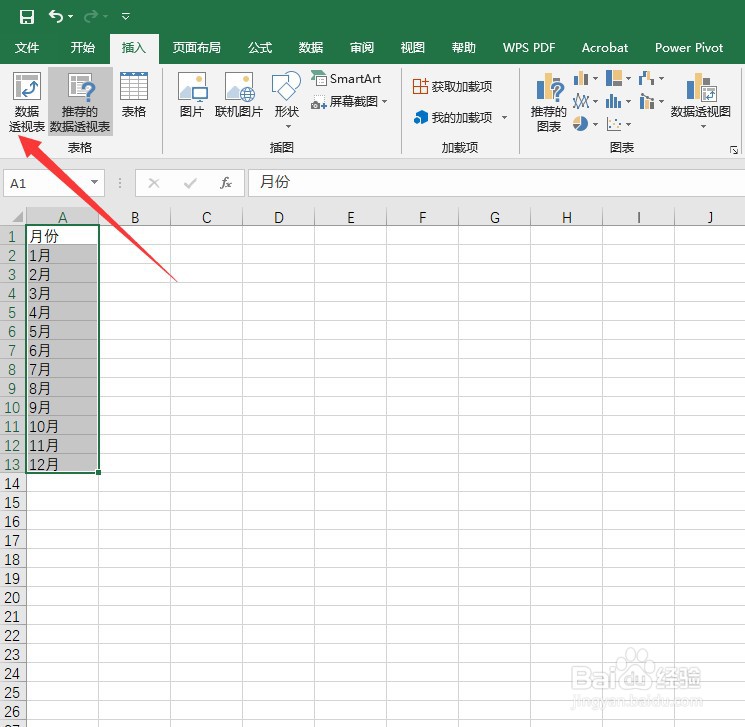Click the cell containing 8月
Screen dimensions: 745x727
click(x=62, y=388)
